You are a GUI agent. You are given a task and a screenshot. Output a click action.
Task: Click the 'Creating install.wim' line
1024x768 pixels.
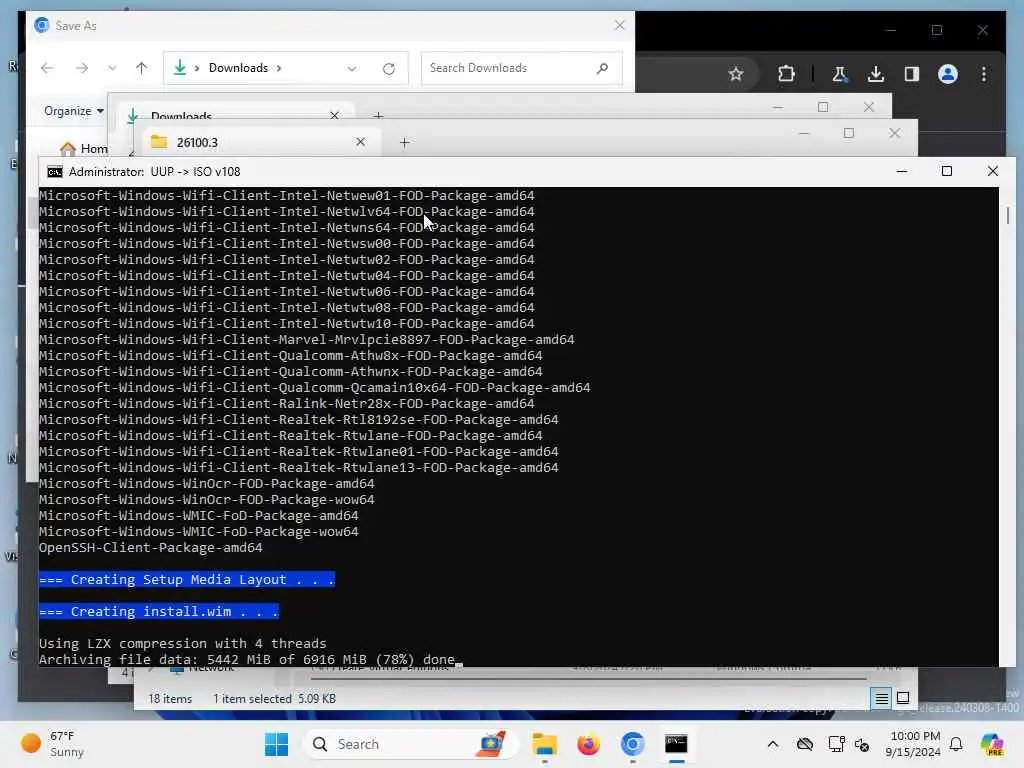click(159, 611)
